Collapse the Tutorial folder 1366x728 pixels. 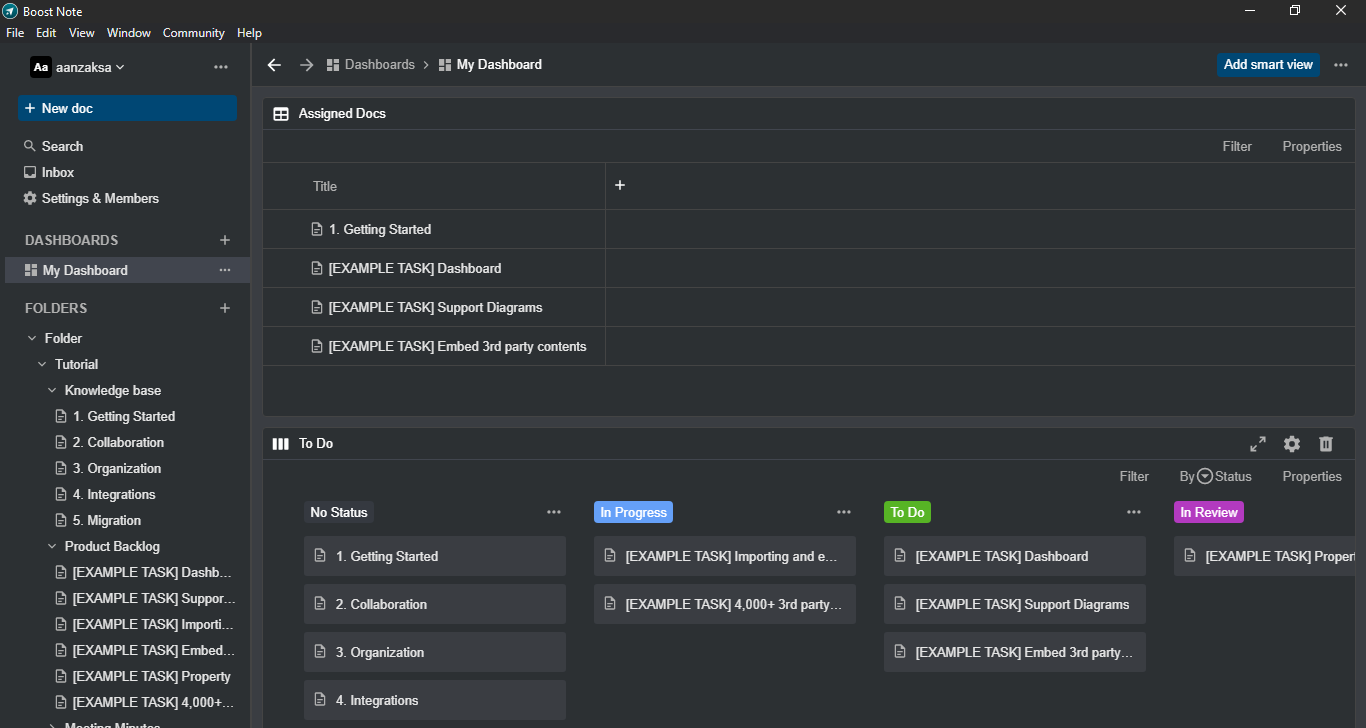point(42,364)
